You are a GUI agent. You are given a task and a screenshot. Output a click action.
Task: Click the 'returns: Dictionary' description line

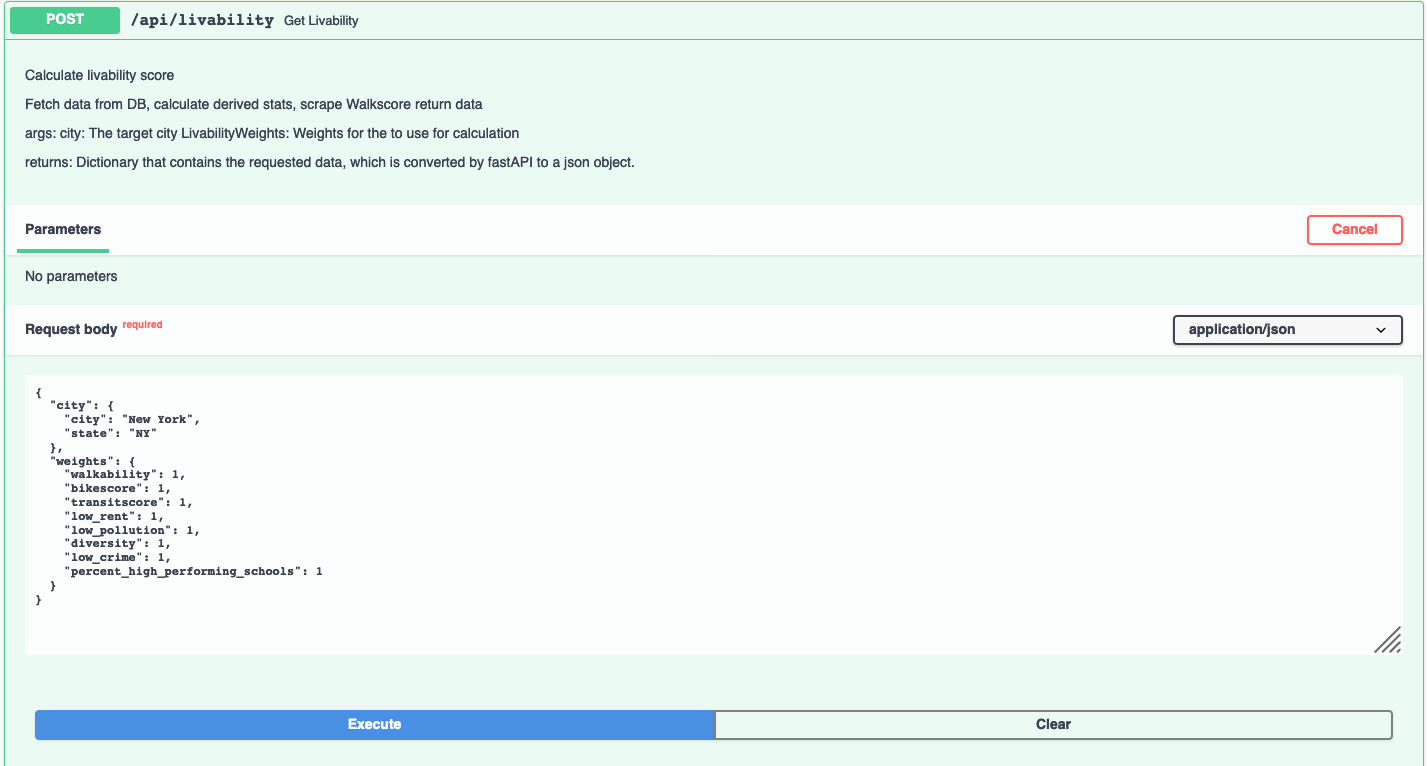pos(330,162)
